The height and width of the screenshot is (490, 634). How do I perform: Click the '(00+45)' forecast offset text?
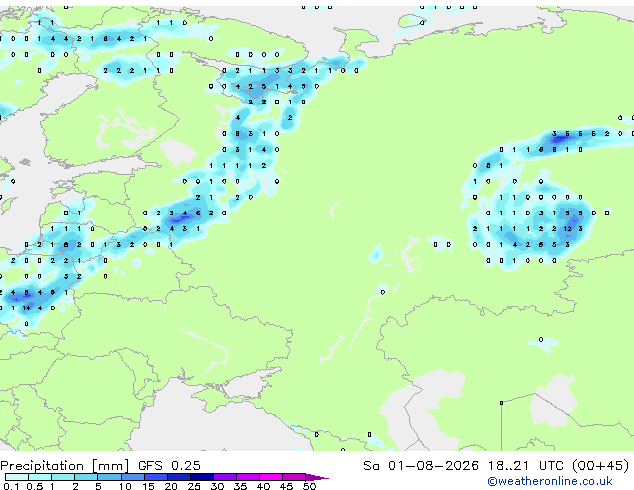pyautogui.click(x=601, y=466)
